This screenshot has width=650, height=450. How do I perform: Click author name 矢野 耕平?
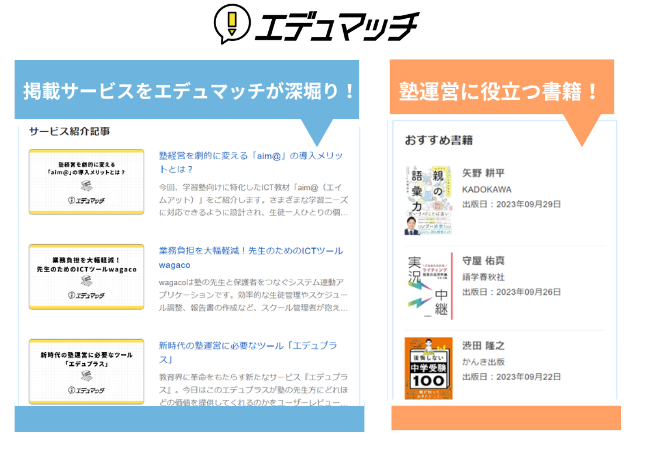click(483, 173)
